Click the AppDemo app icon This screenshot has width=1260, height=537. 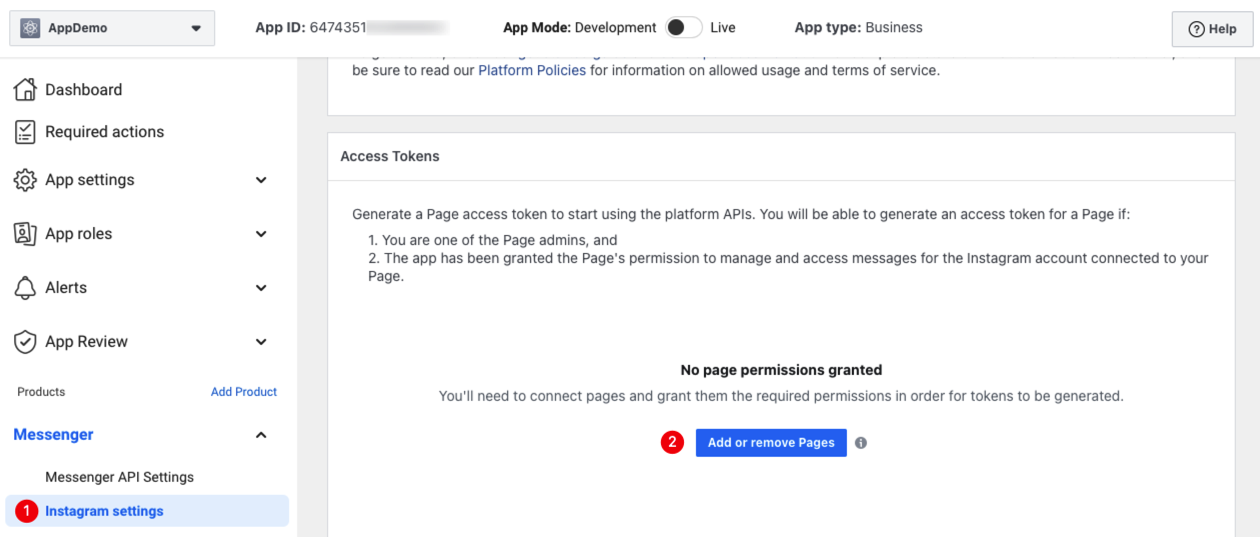(30, 28)
